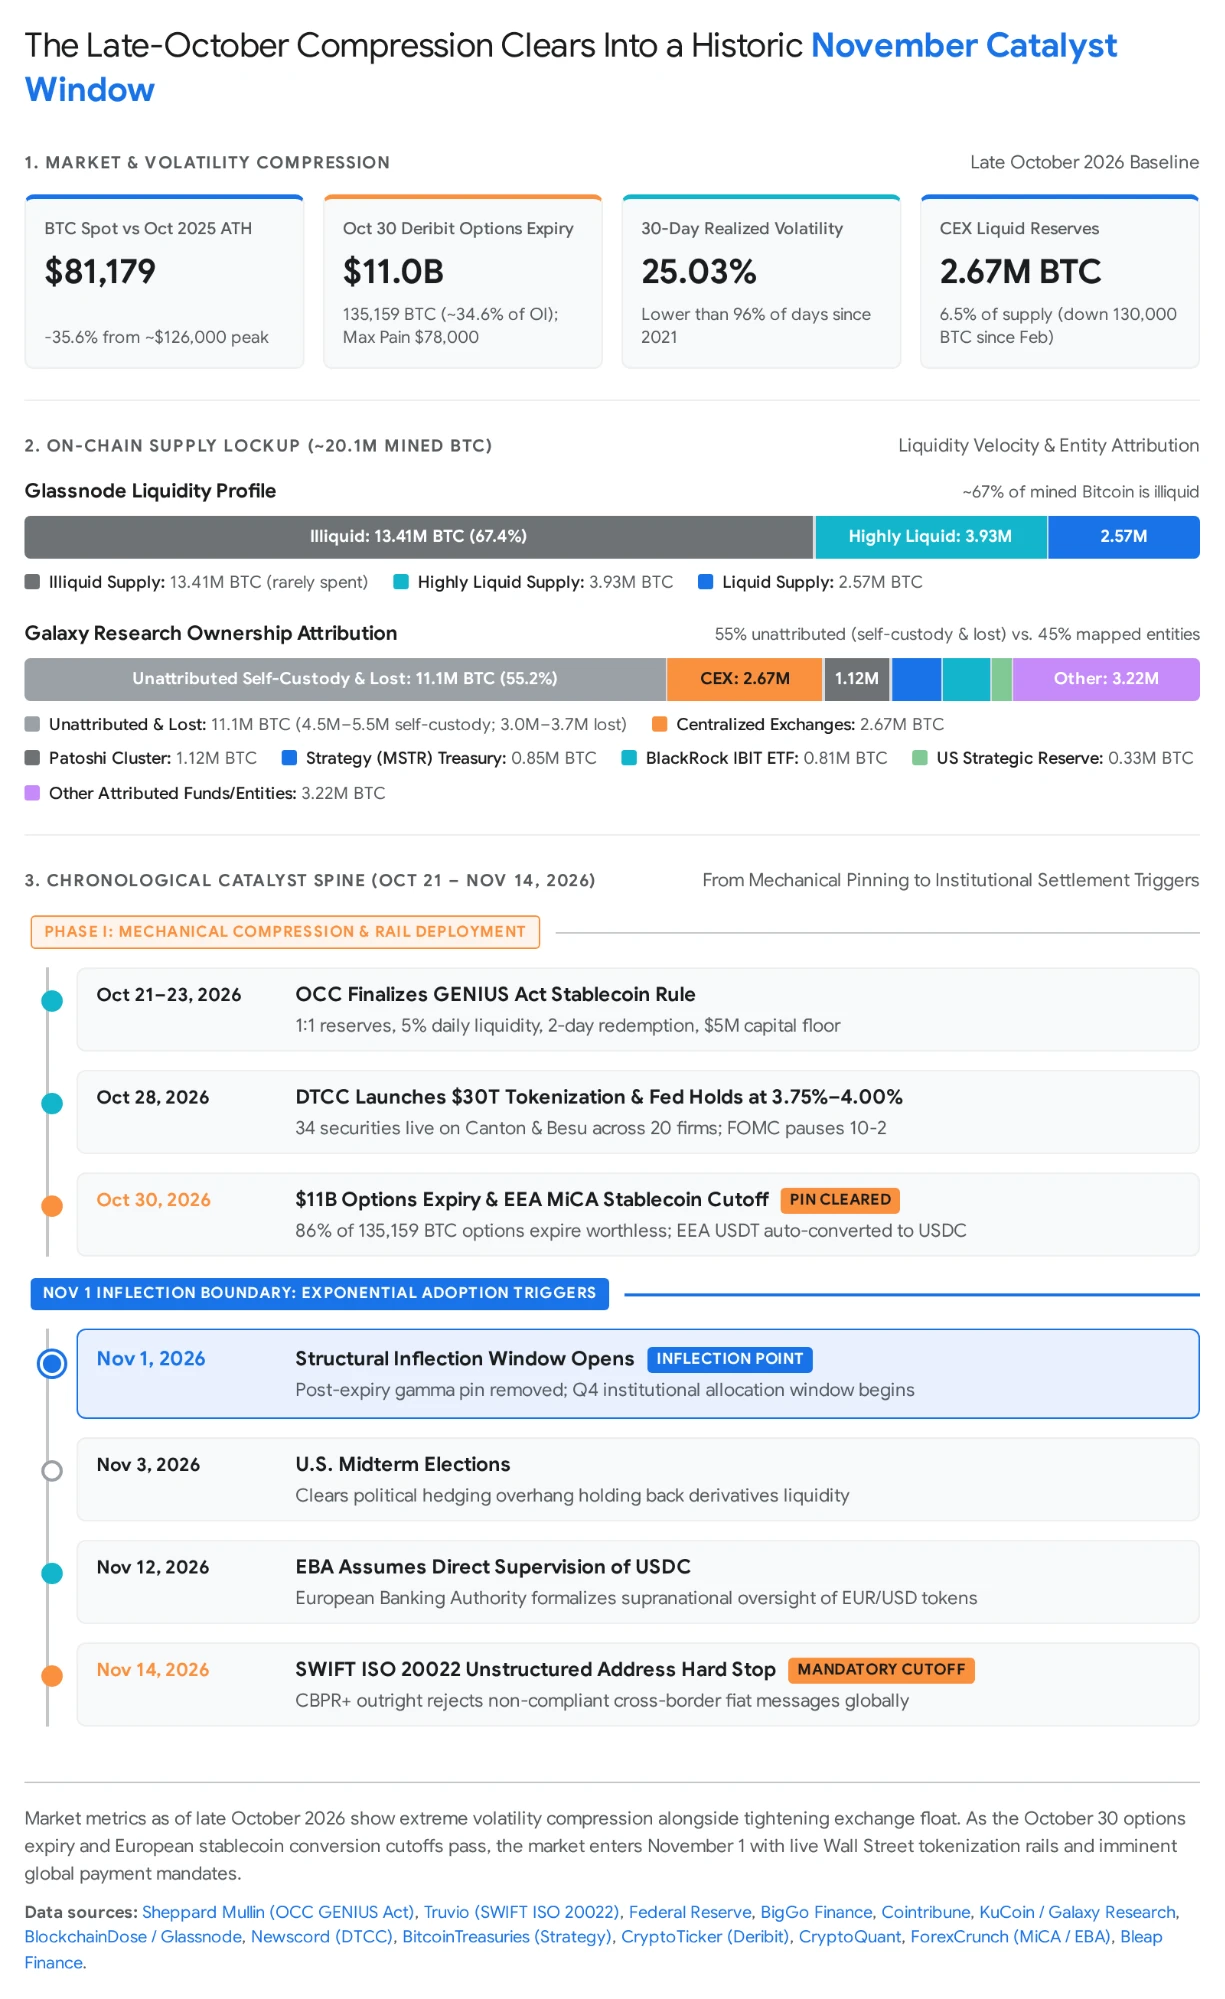
Task: Click the $81,179 spot price value
Action: [100, 272]
